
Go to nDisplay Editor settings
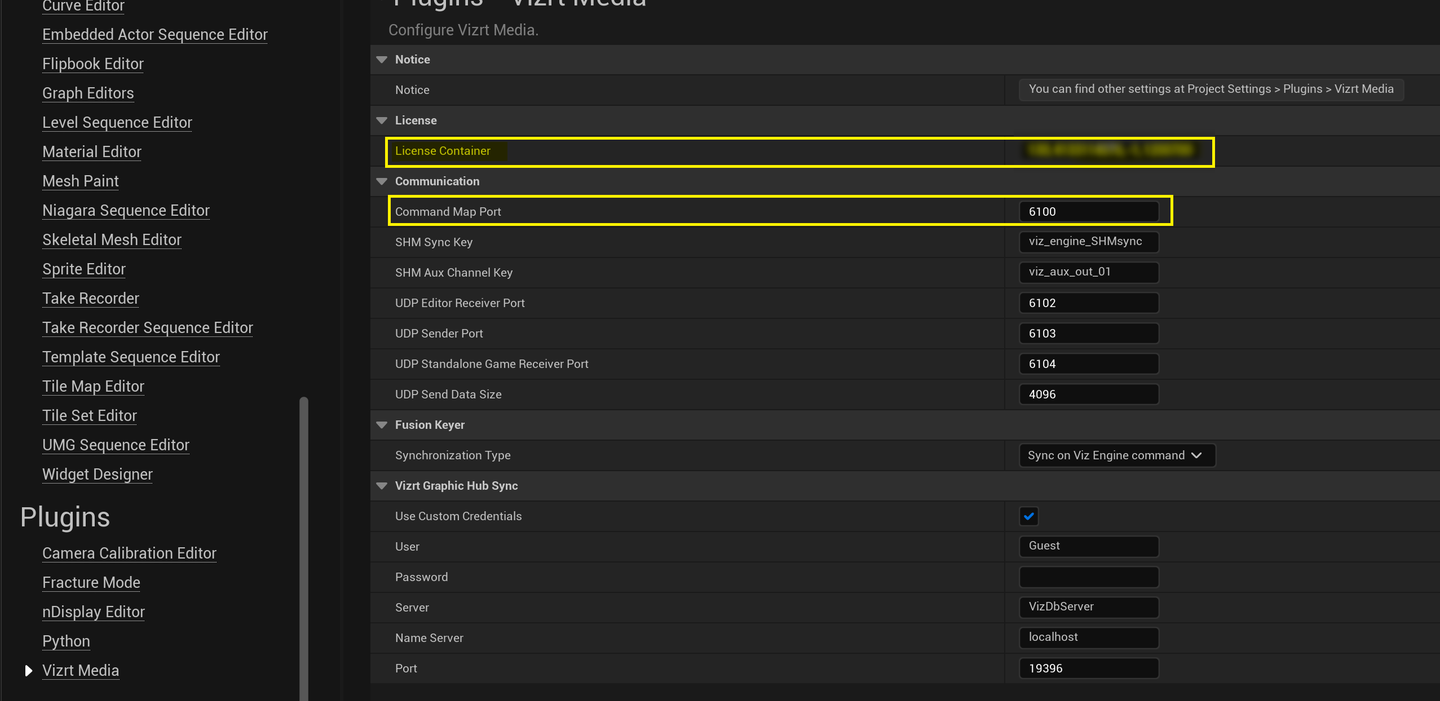(93, 612)
